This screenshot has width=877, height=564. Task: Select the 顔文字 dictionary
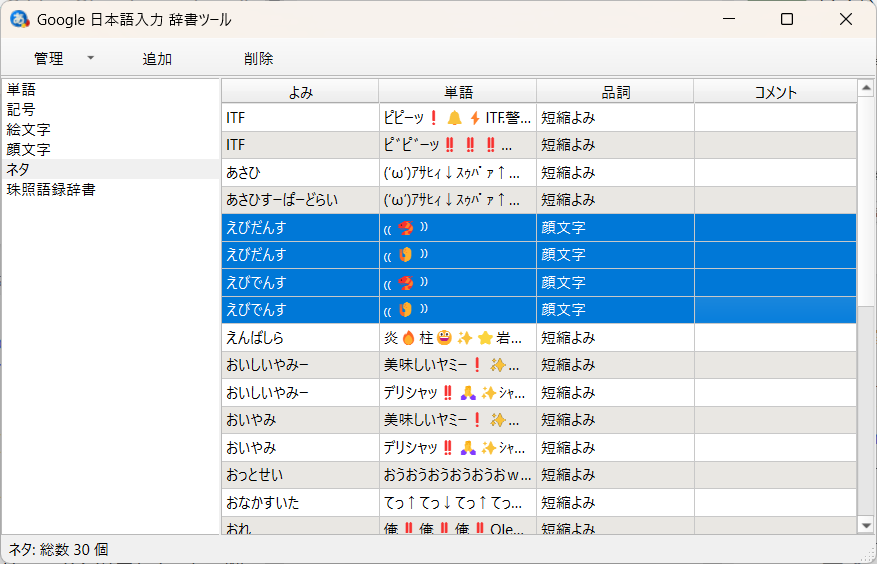click(x=28, y=150)
